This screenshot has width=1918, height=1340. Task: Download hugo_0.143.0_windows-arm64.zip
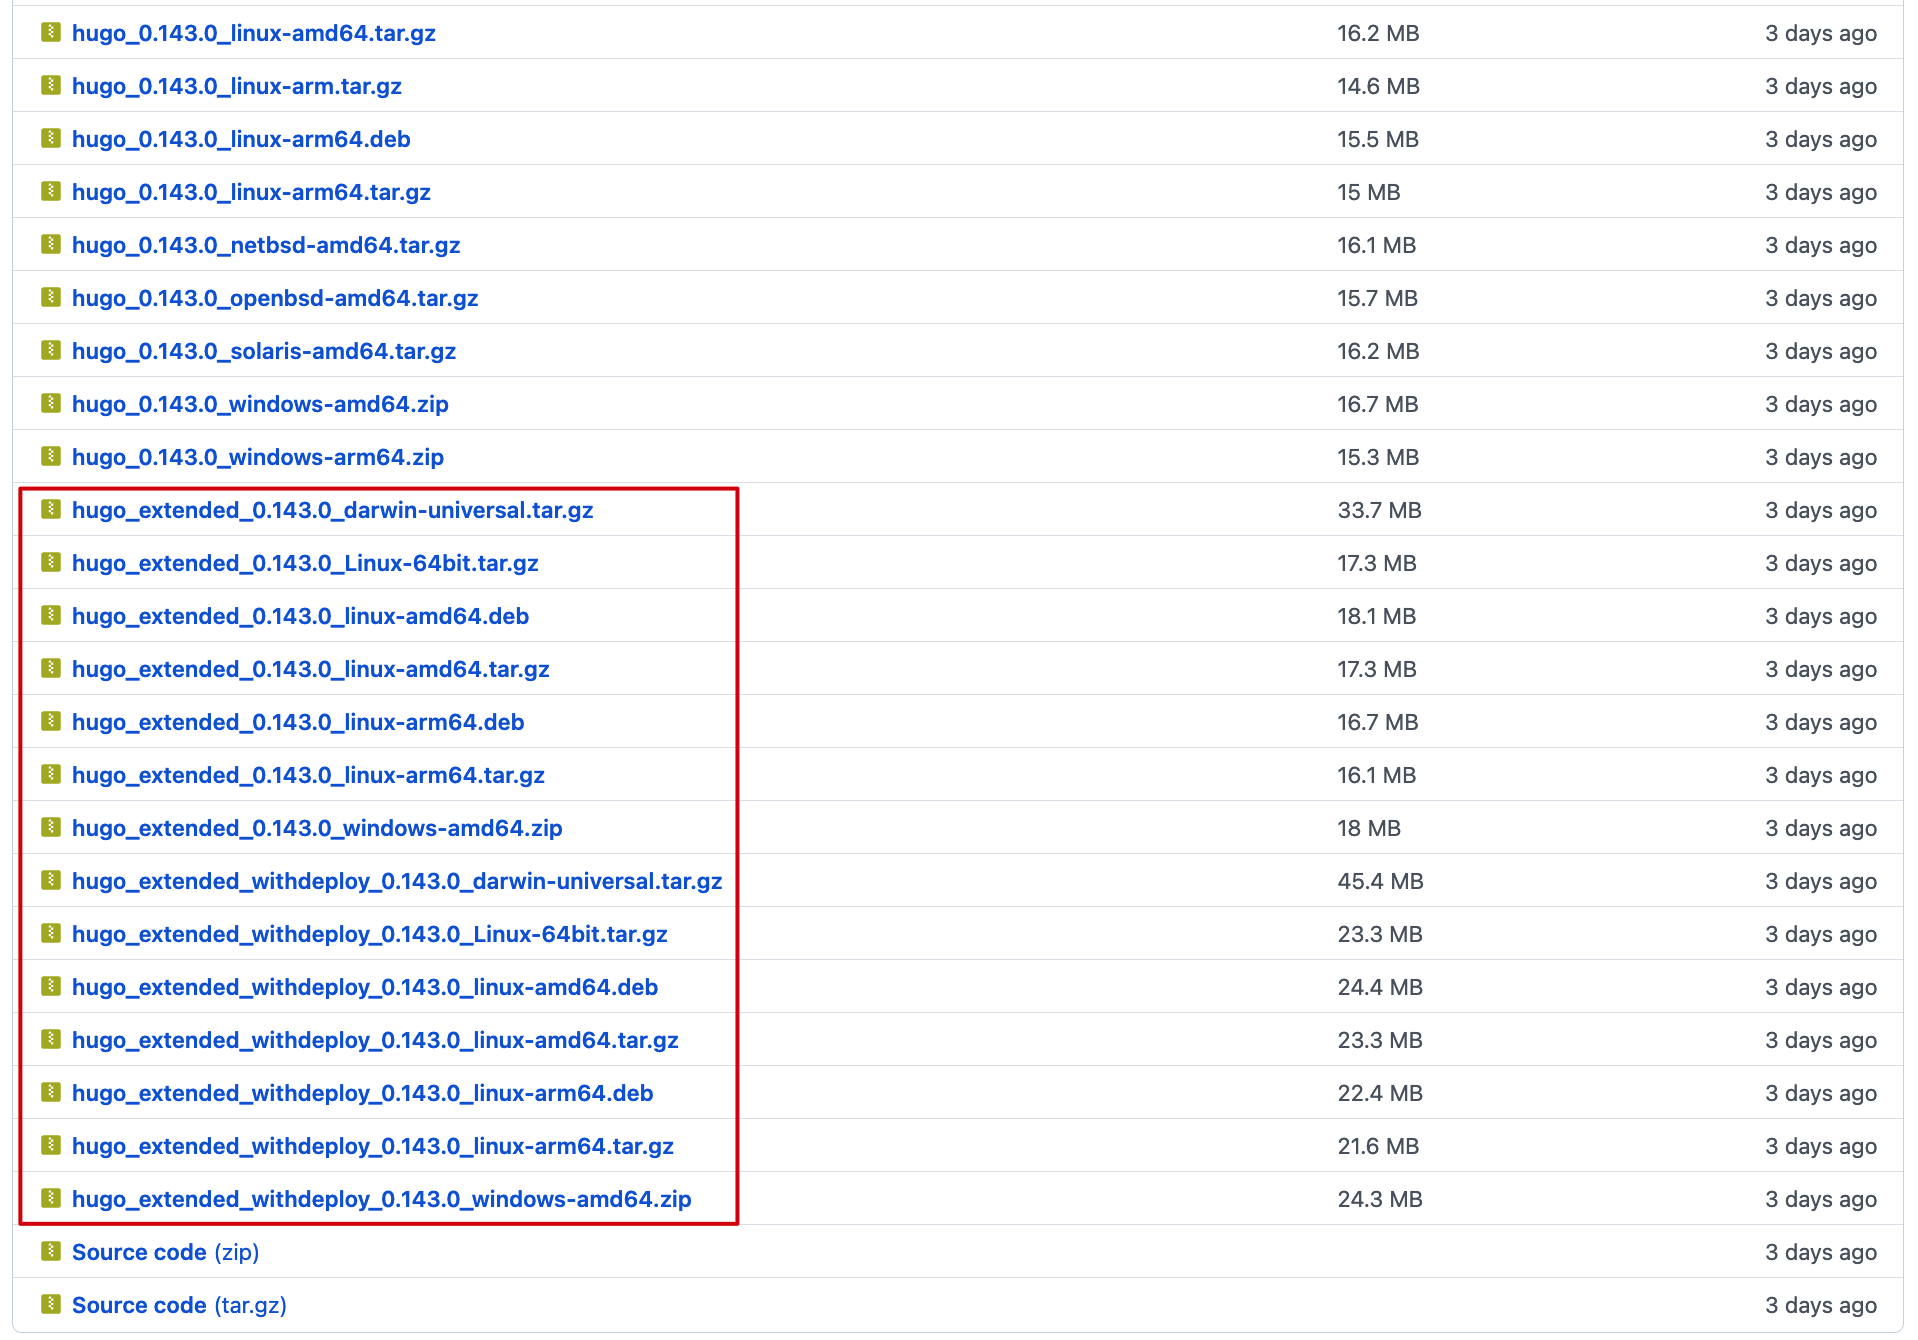click(260, 457)
